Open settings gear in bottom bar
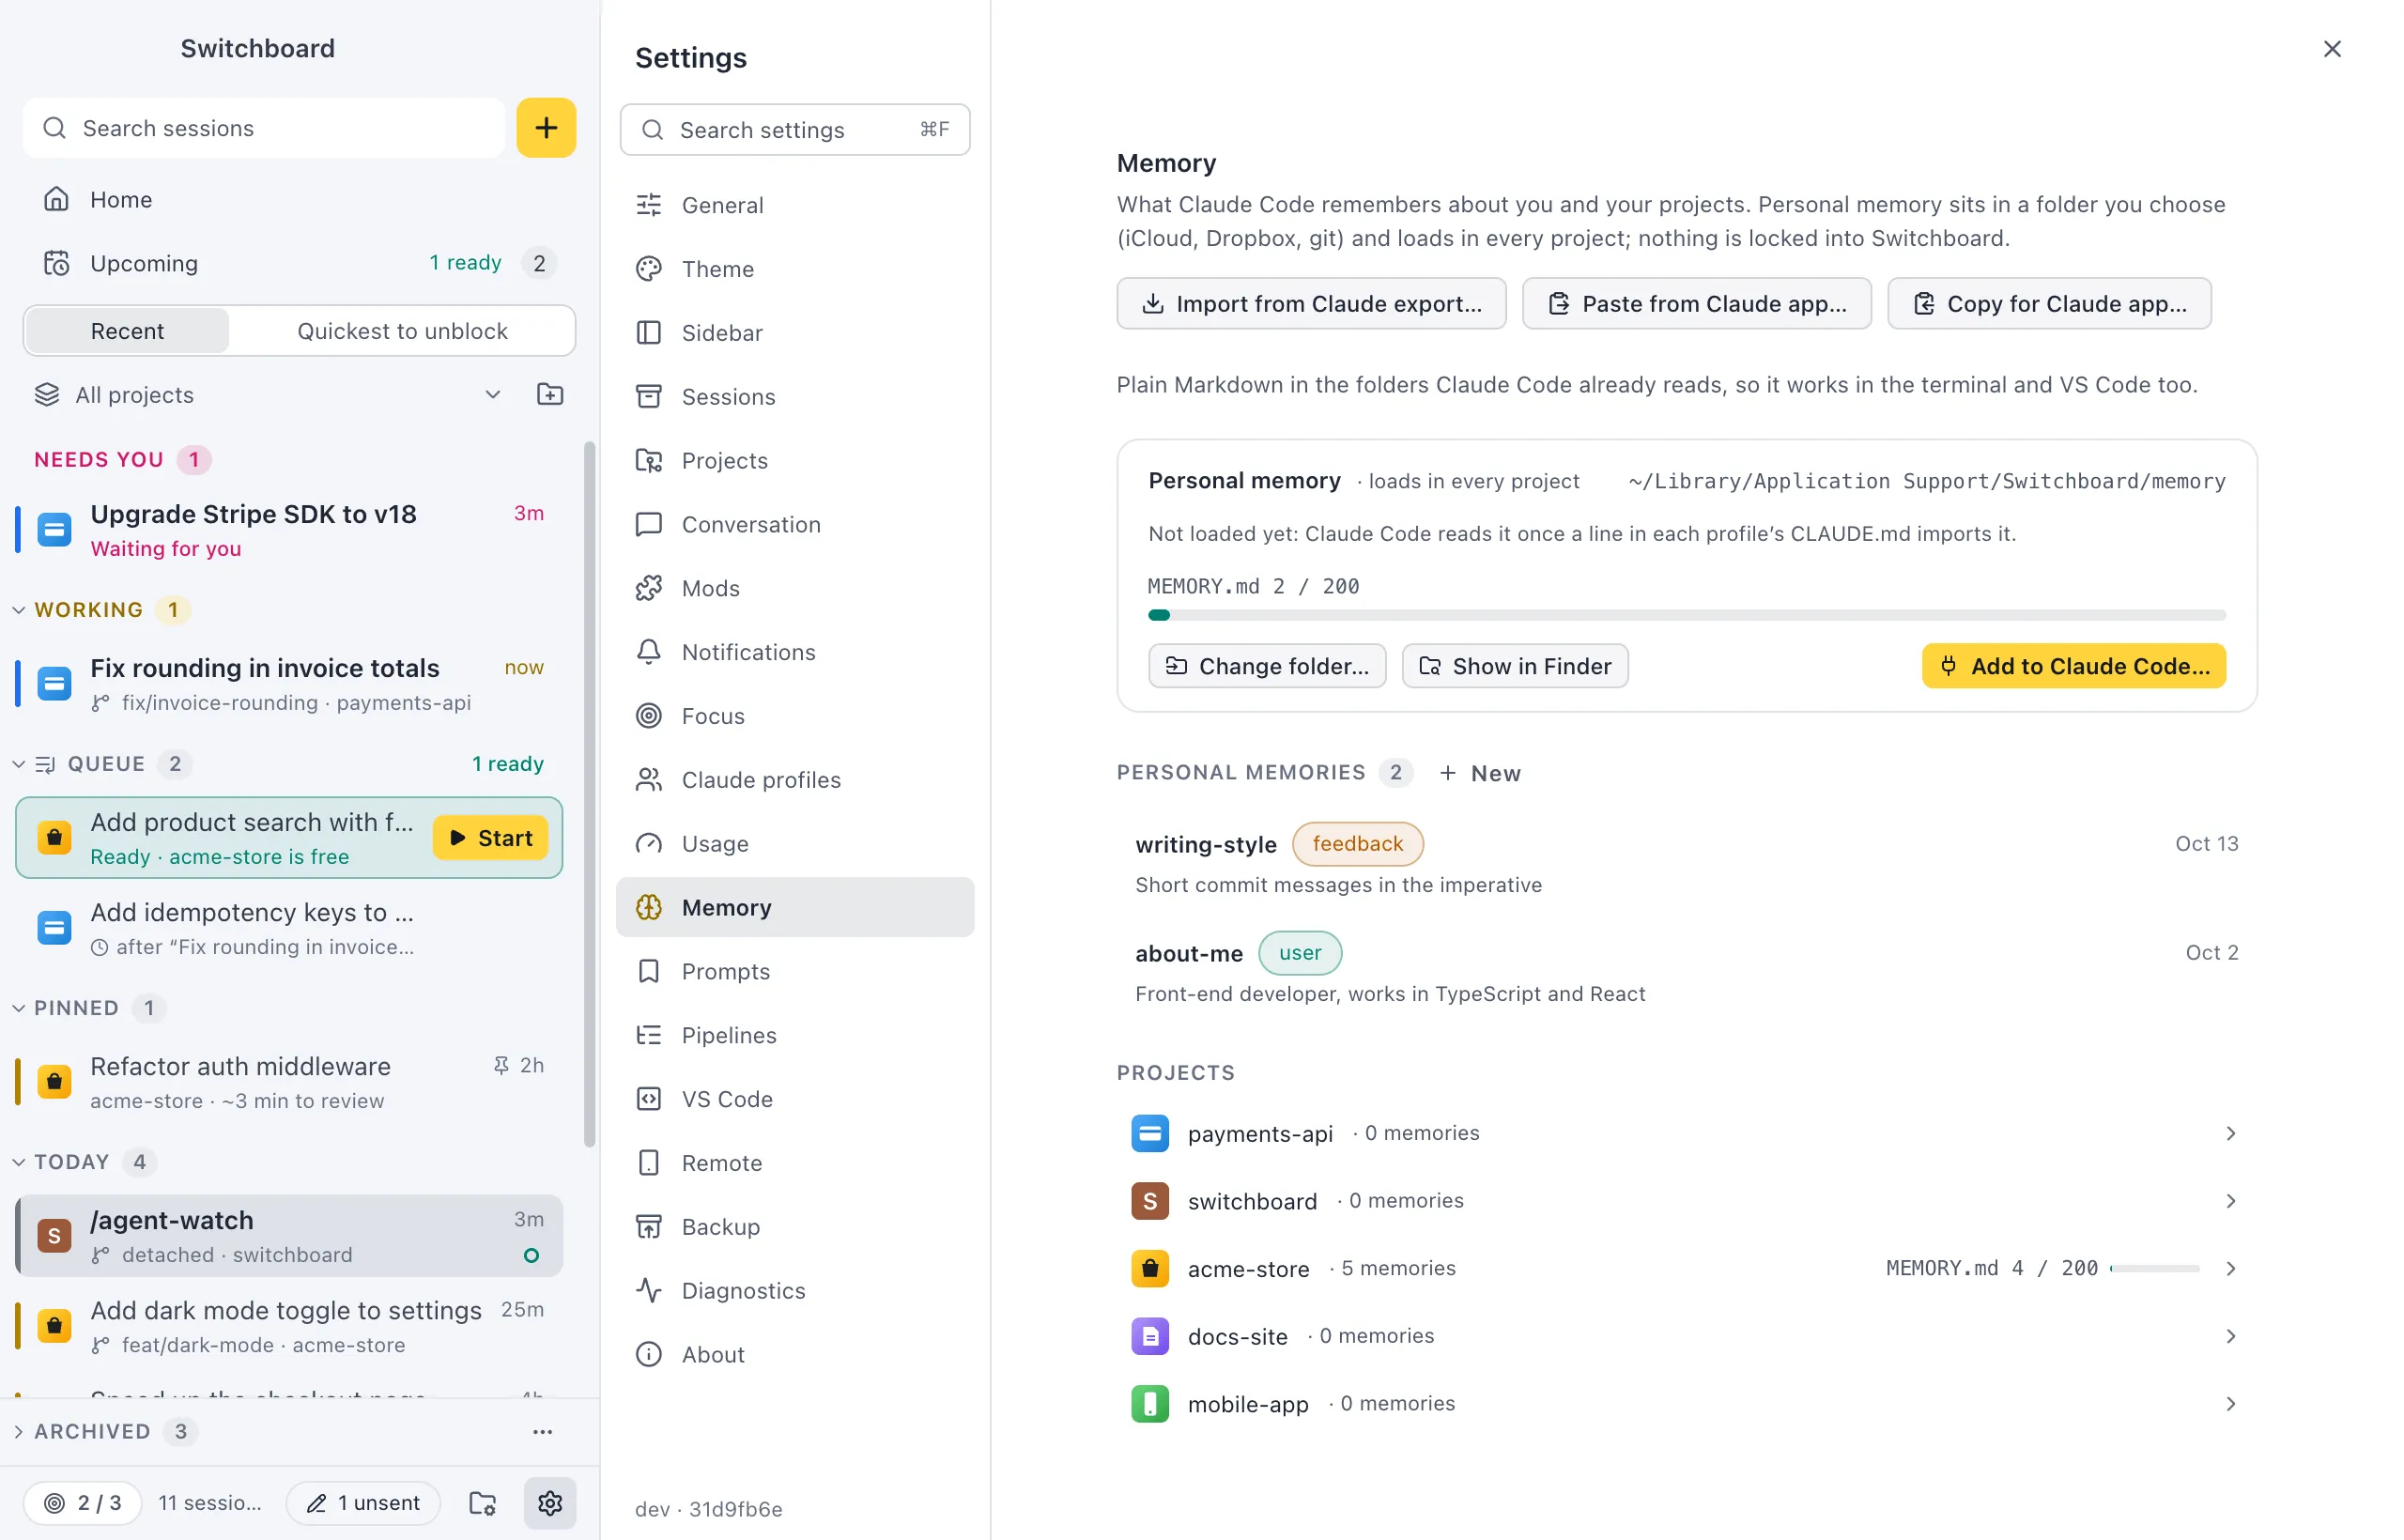This screenshot has height=1540, width=2404. tap(550, 1502)
